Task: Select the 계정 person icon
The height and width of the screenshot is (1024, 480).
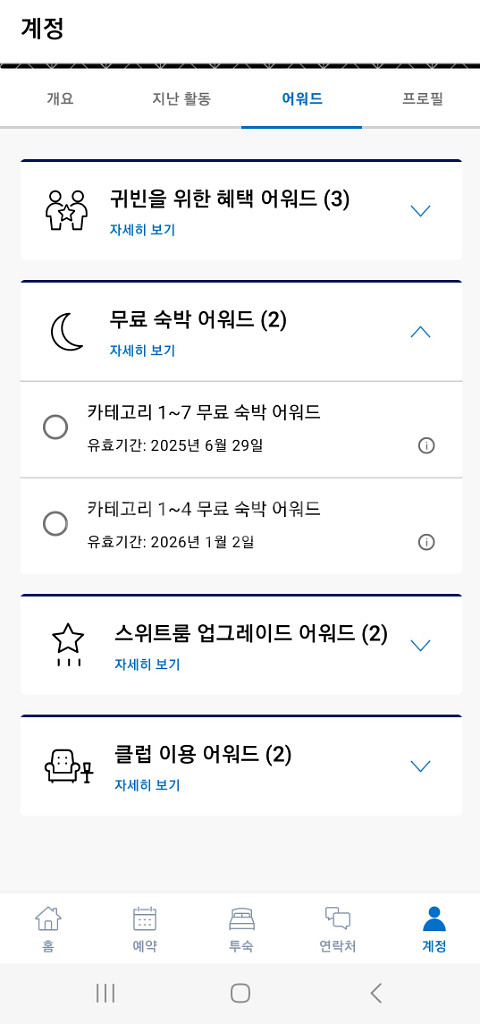Action: 434,919
